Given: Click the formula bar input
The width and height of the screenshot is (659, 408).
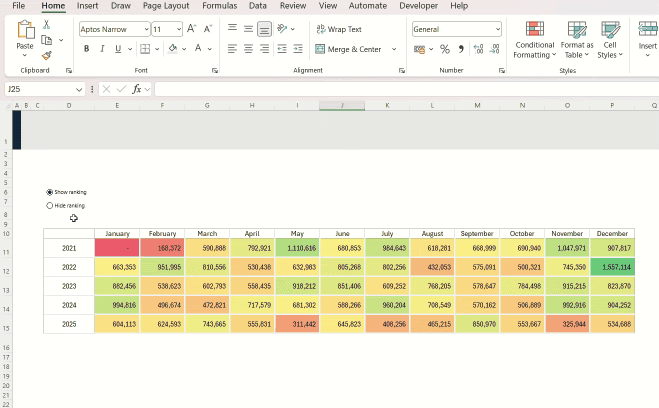Looking at the screenshot, I should coord(406,89).
